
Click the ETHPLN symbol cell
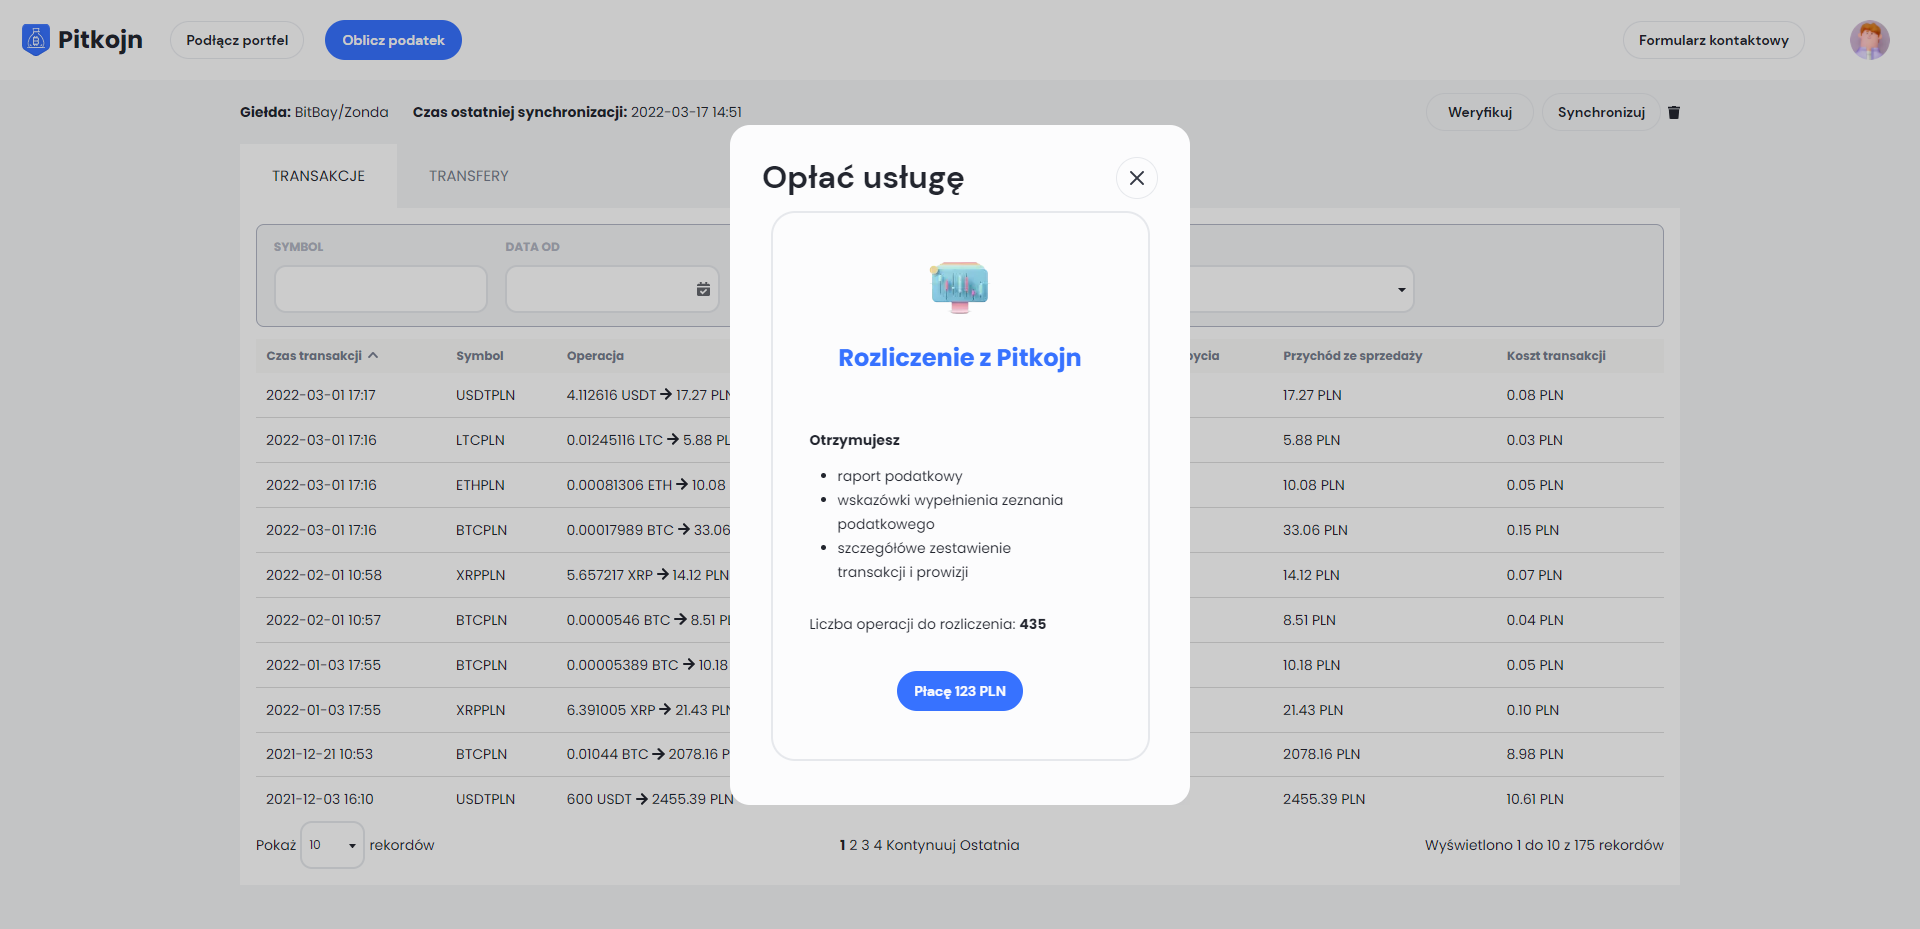point(480,485)
